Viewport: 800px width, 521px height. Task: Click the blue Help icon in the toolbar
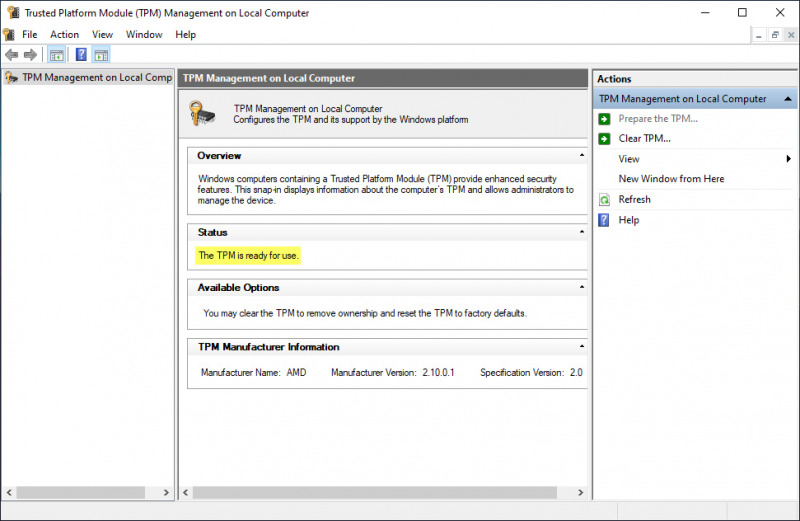(x=81, y=55)
